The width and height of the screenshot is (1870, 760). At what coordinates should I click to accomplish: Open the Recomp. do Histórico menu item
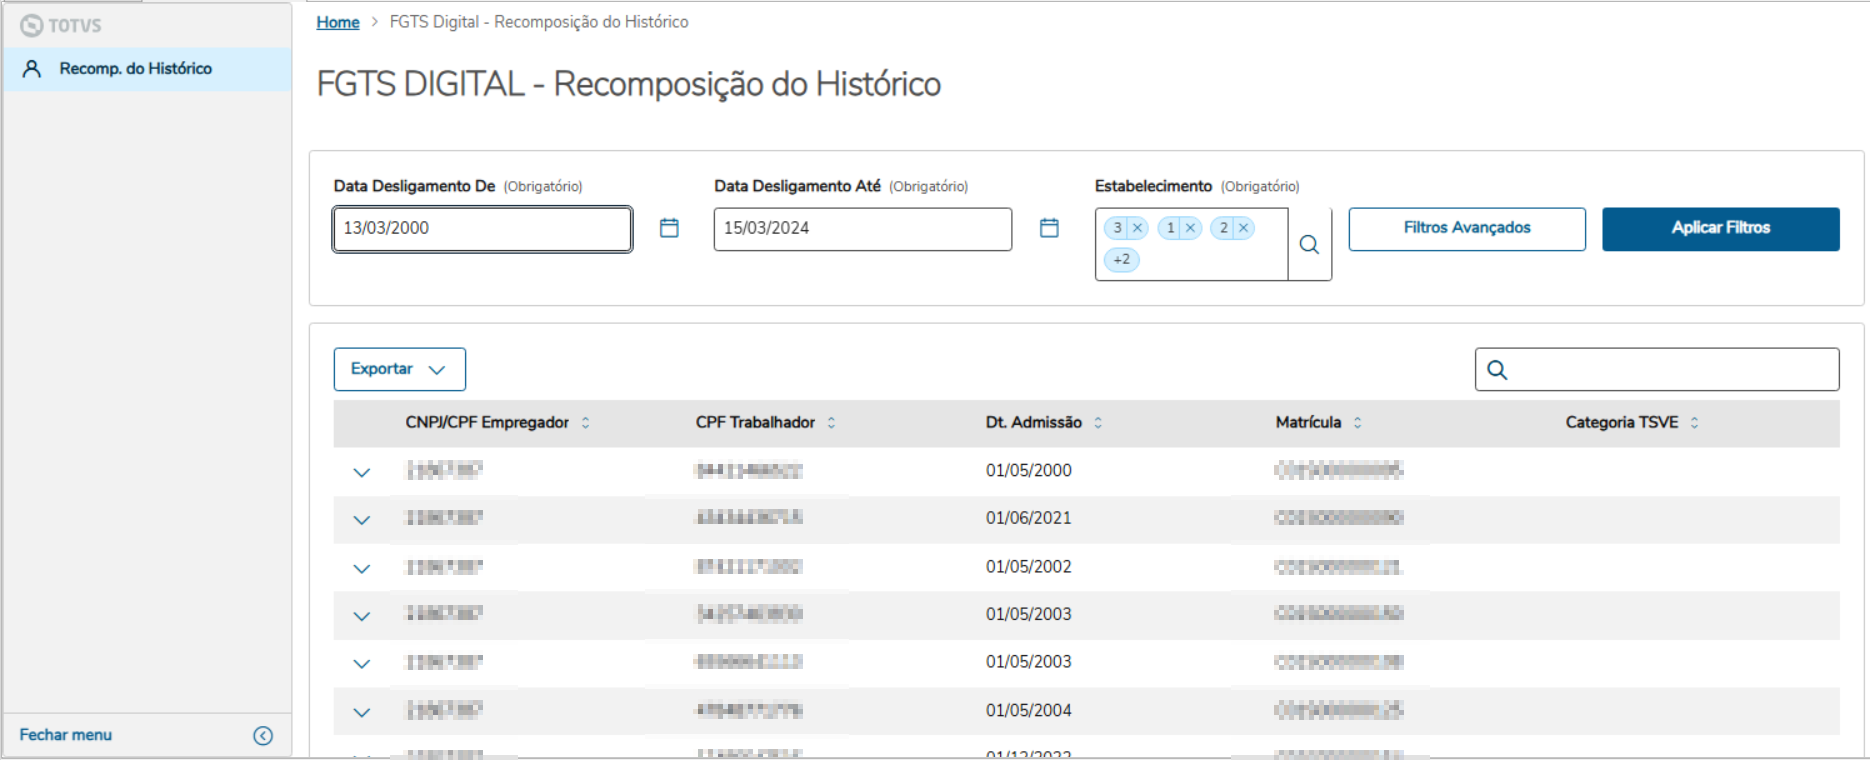click(x=147, y=69)
